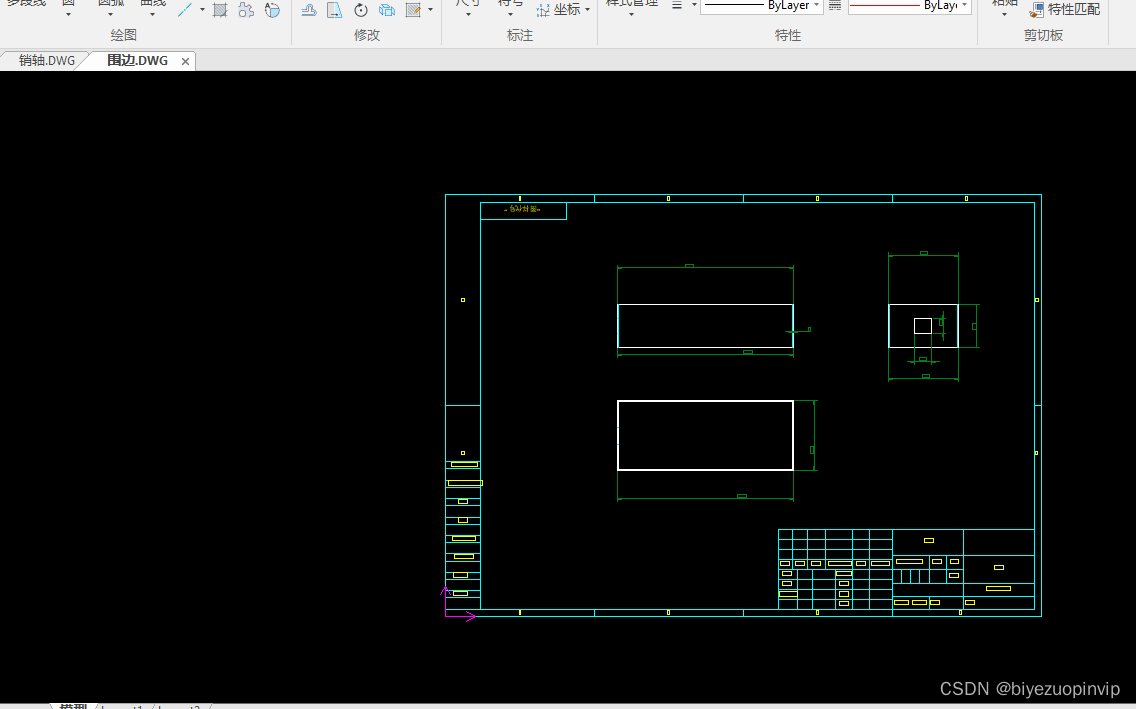Expand the 曲线 curve dropdown arrow
The width and height of the screenshot is (1136, 709).
pos(152,14)
